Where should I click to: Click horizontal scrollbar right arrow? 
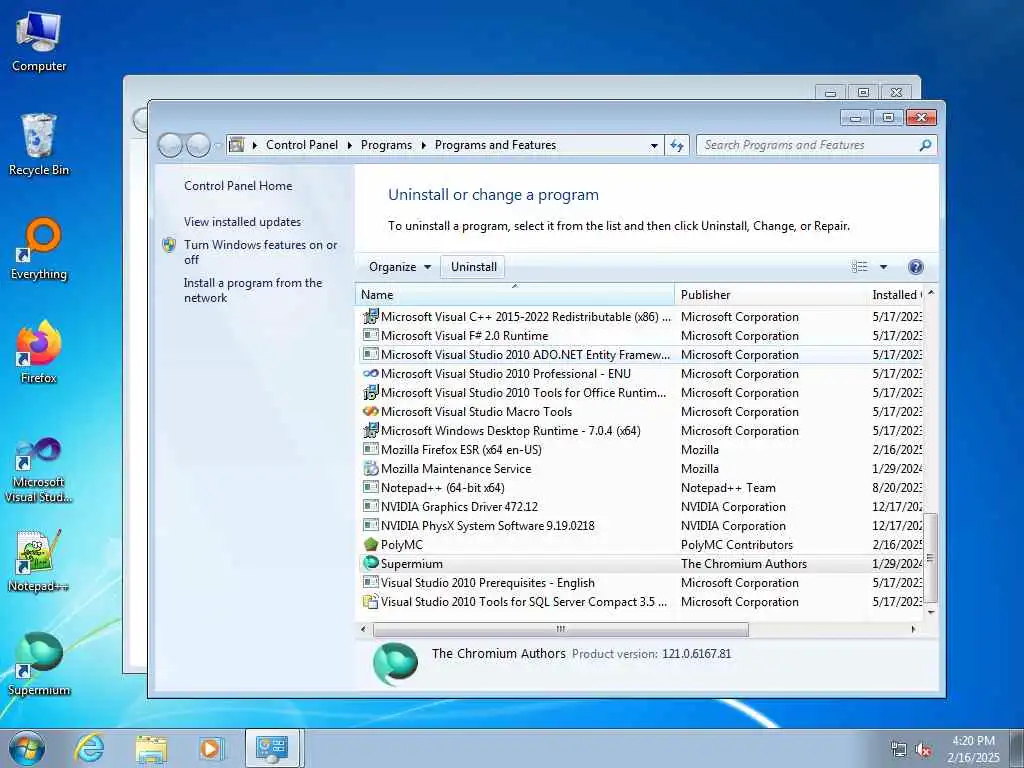913,630
